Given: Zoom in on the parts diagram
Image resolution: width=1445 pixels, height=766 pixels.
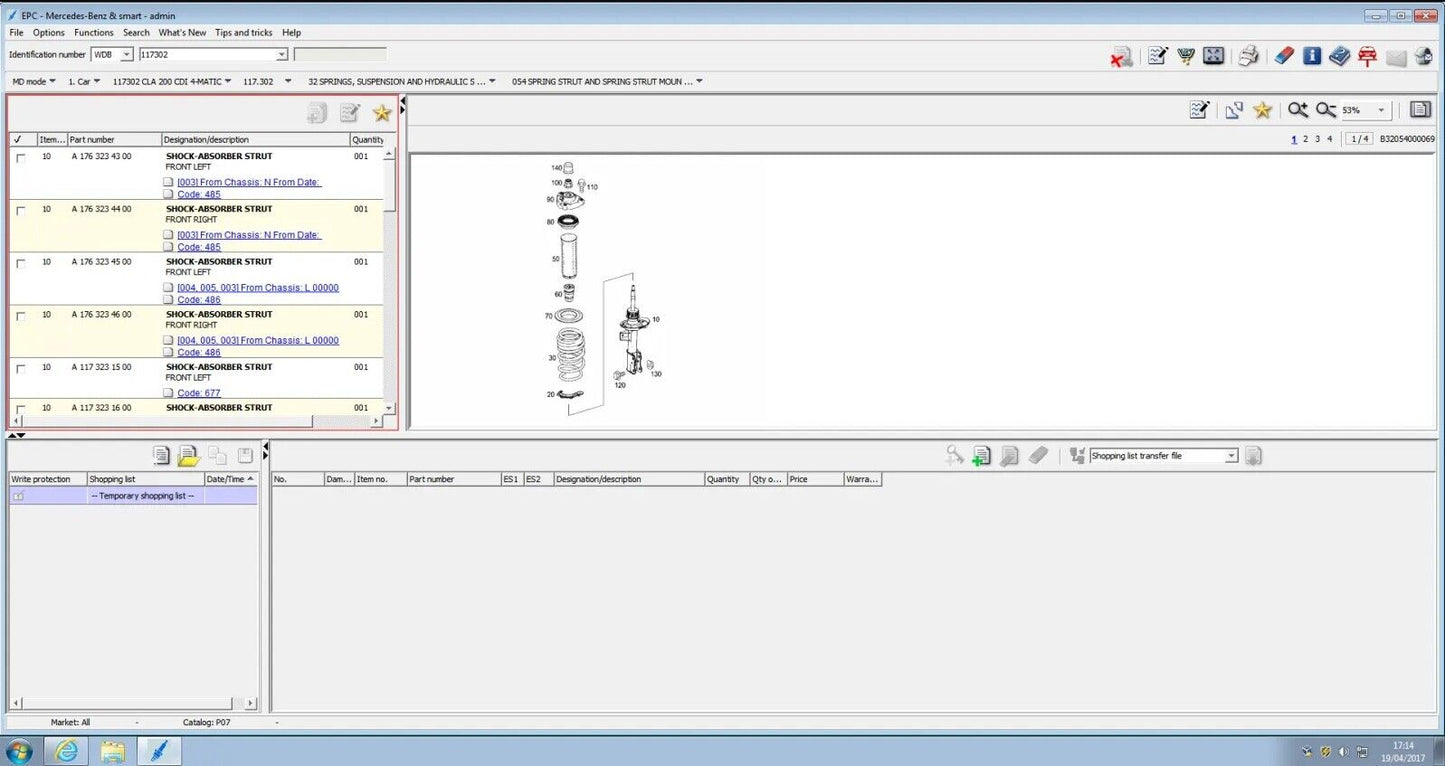Looking at the screenshot, I should 1297,110.
